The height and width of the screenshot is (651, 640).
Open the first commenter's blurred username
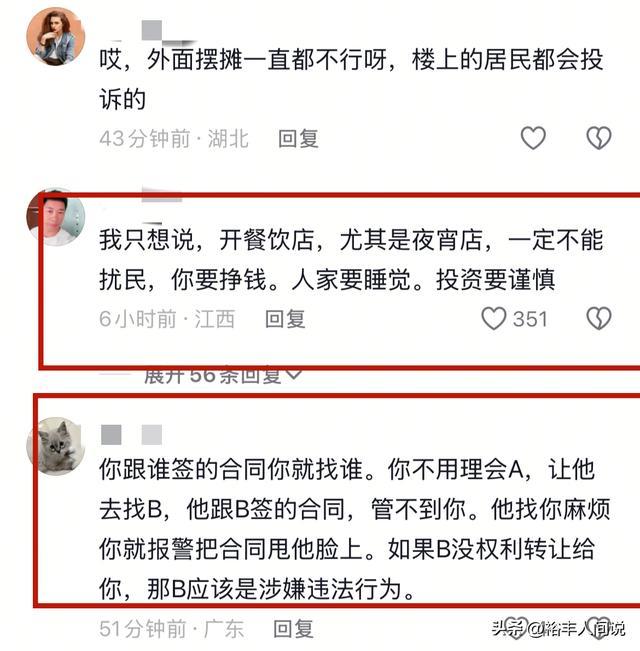click(x=151, y=32)
